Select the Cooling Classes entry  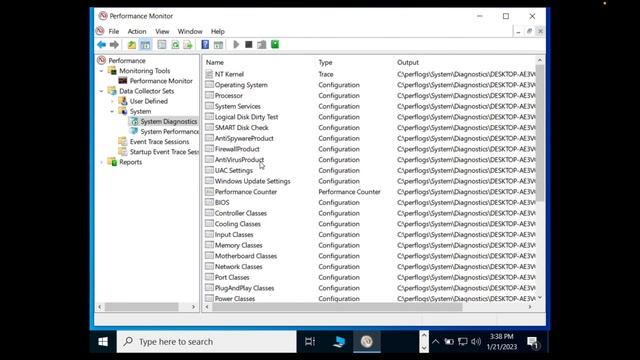coord(238,224)
